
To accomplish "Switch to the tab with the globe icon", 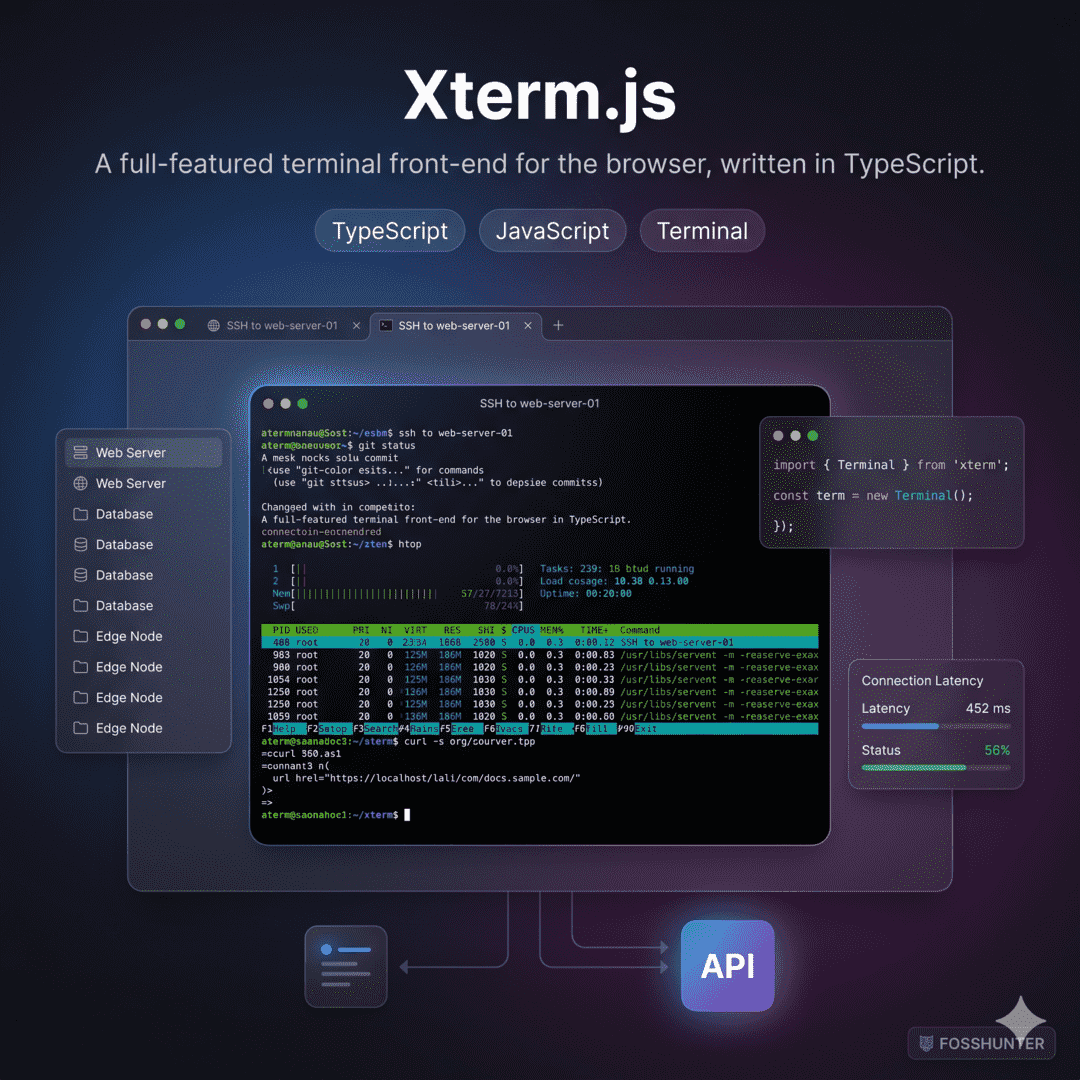I will (x=282, y=326).
